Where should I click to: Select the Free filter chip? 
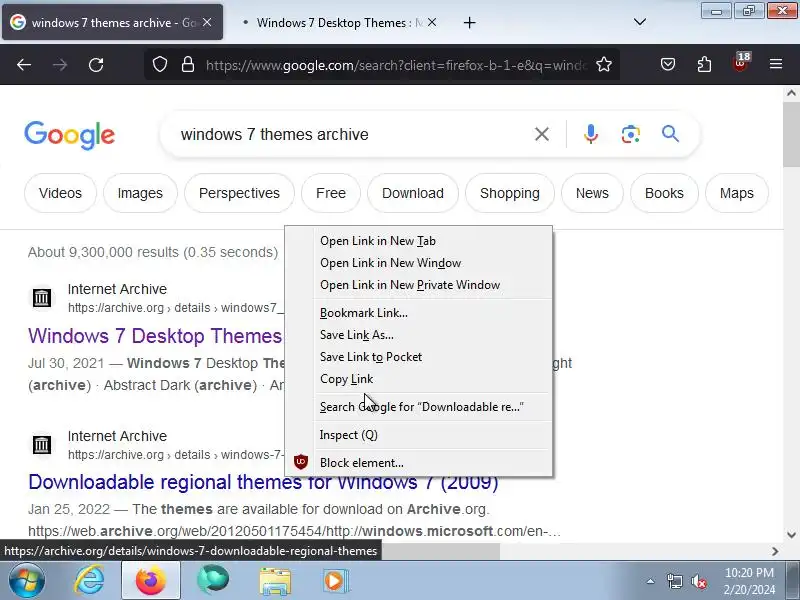pos(331,193)
